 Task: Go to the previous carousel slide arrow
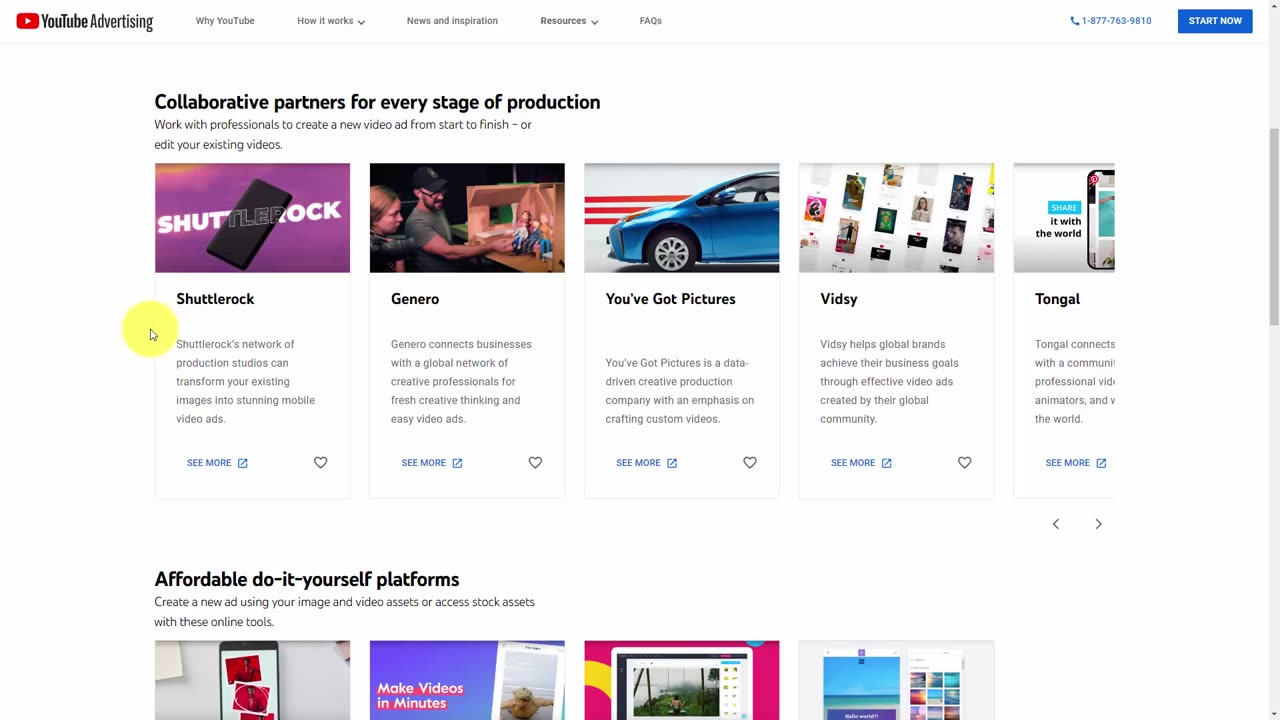[x=1055, y=524]
